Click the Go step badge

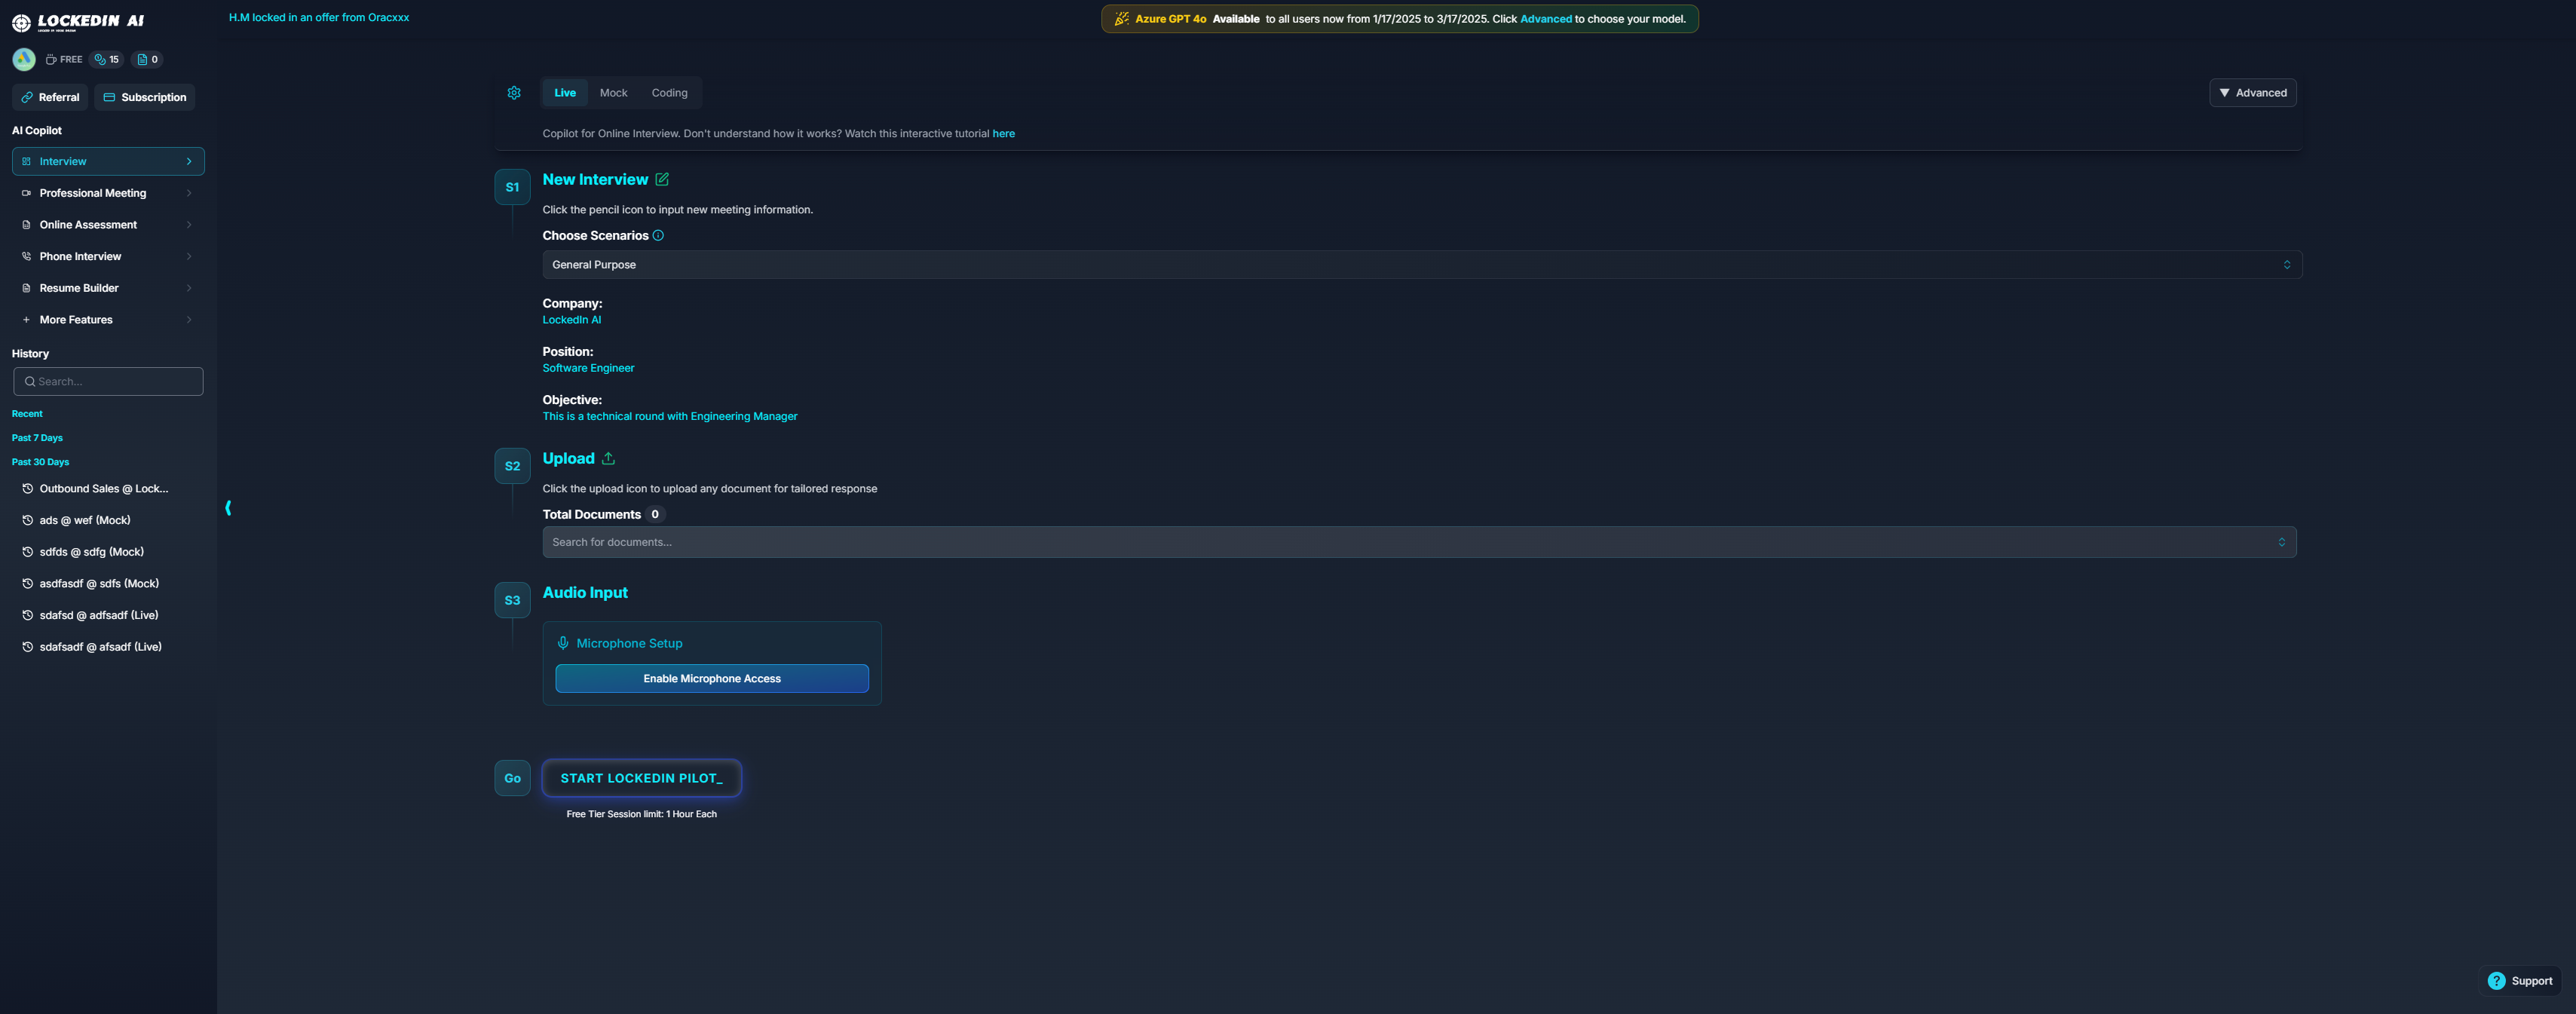point(512,778)
